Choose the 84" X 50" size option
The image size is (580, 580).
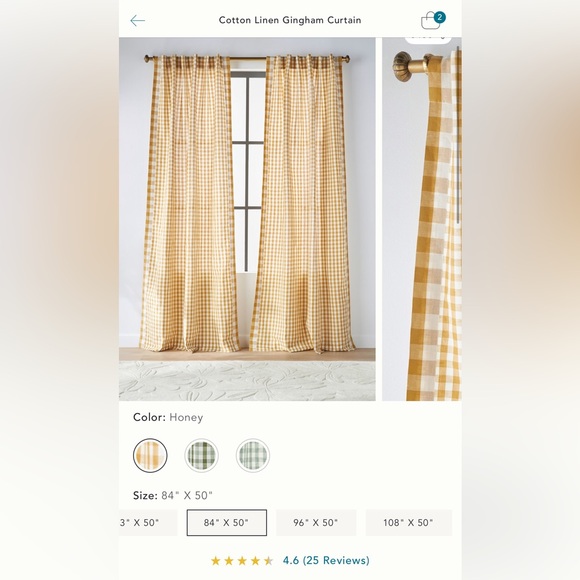point(226,522)
